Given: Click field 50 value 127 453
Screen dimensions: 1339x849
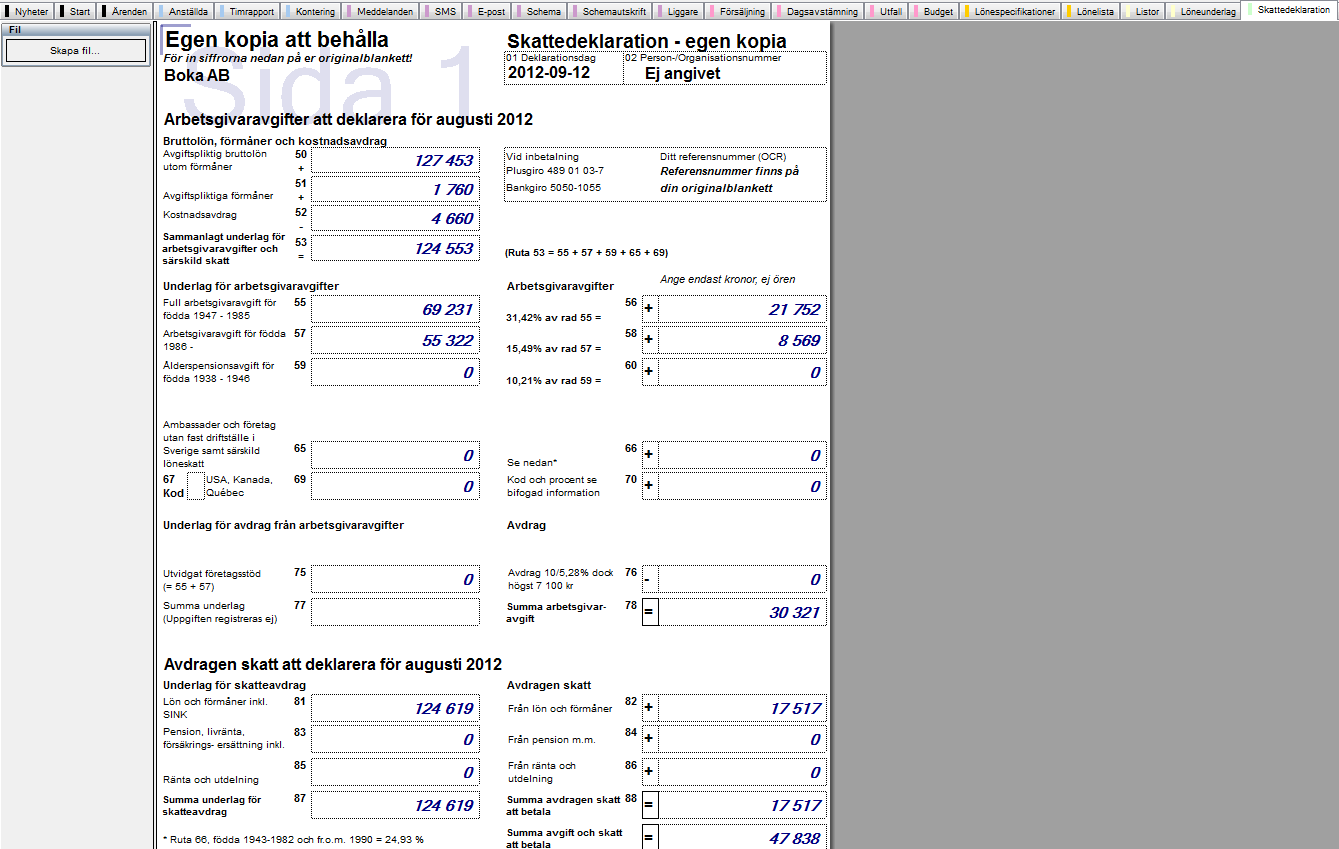Looking at the screenshot, I should coord(395,160).
